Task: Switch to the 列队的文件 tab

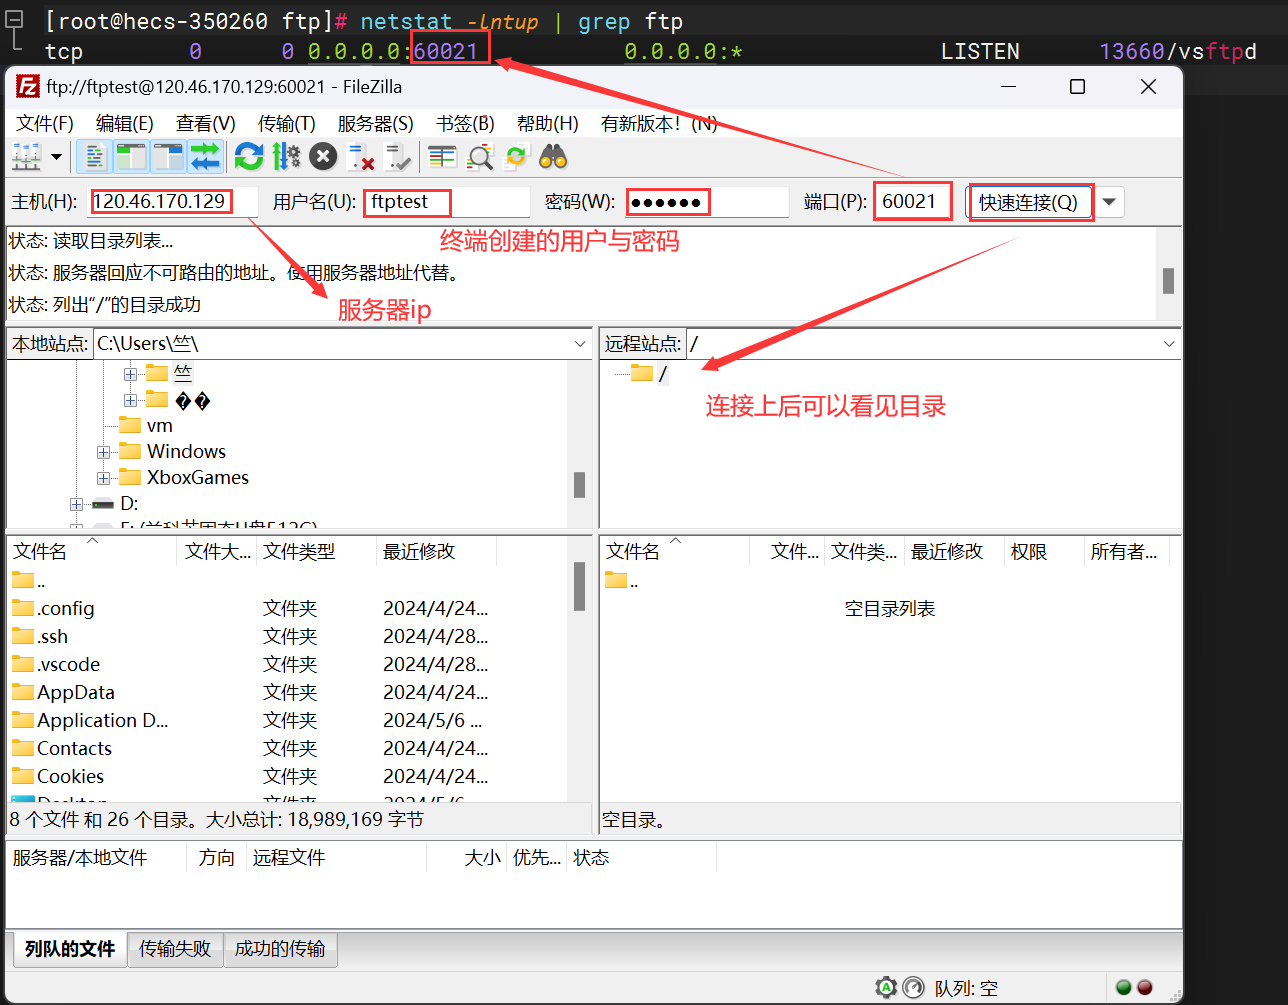Action: click(x=70, y=949)
